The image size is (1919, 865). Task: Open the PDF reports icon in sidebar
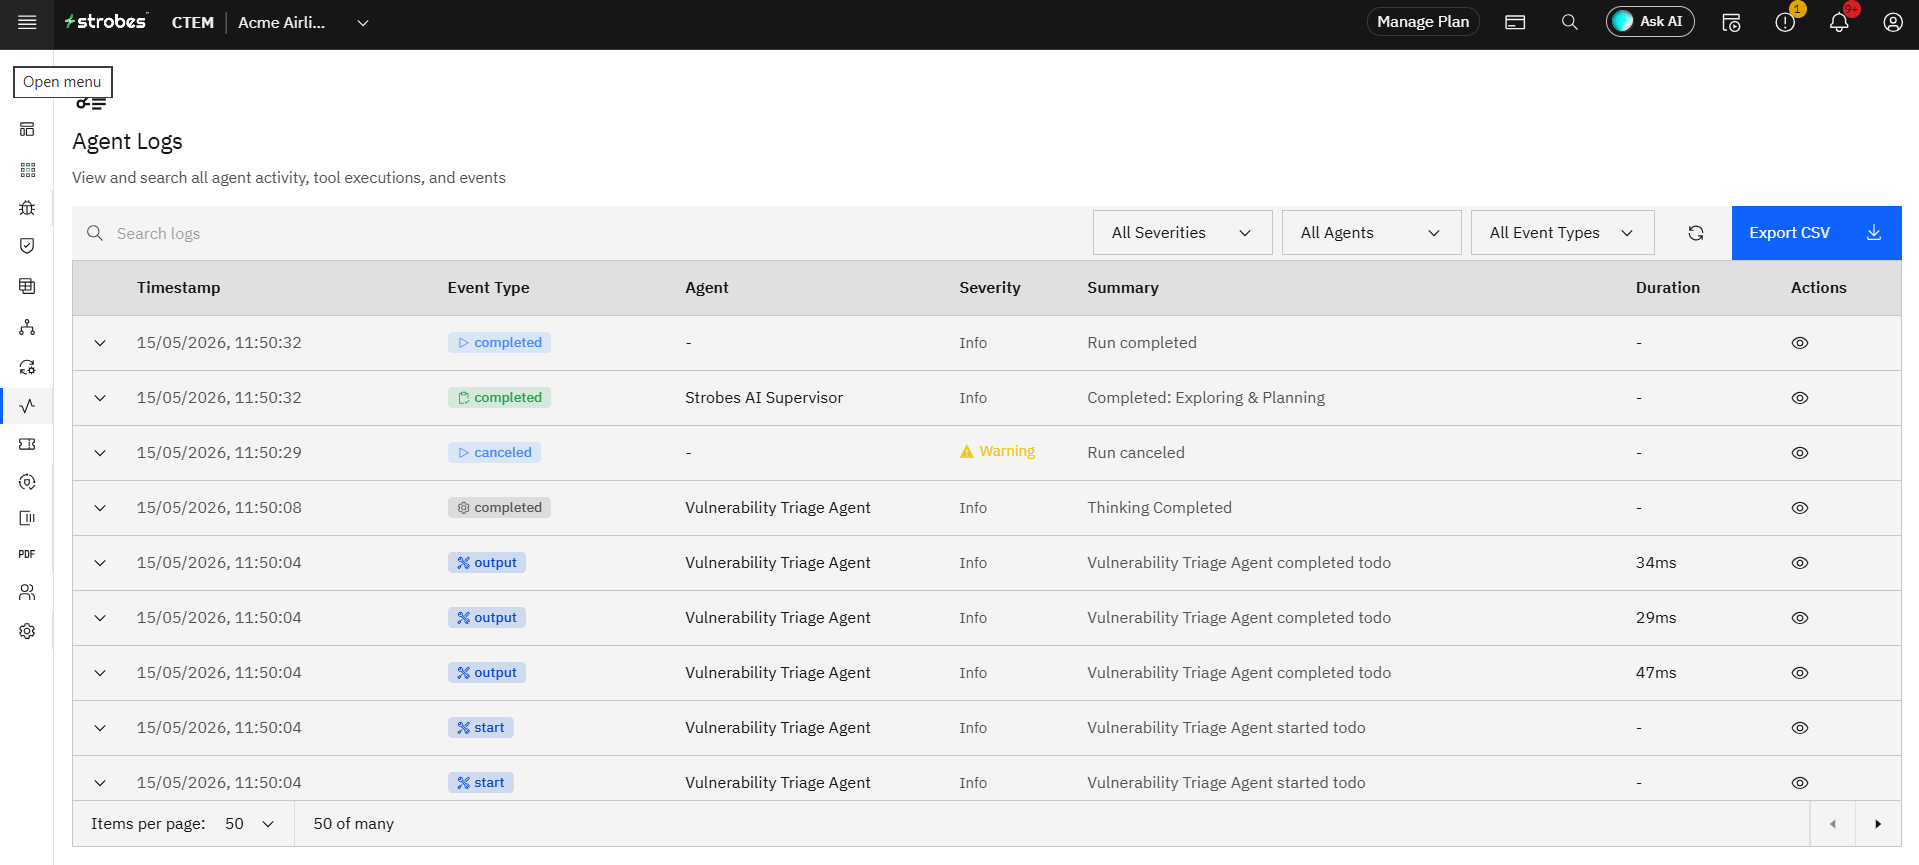point(27,554)
